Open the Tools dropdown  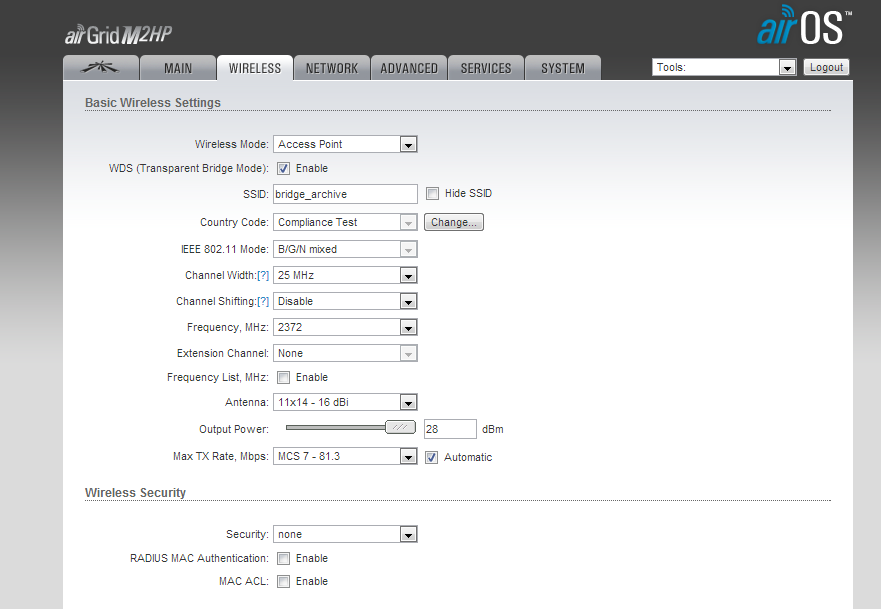pyautogui.click(x=724, y=67)
